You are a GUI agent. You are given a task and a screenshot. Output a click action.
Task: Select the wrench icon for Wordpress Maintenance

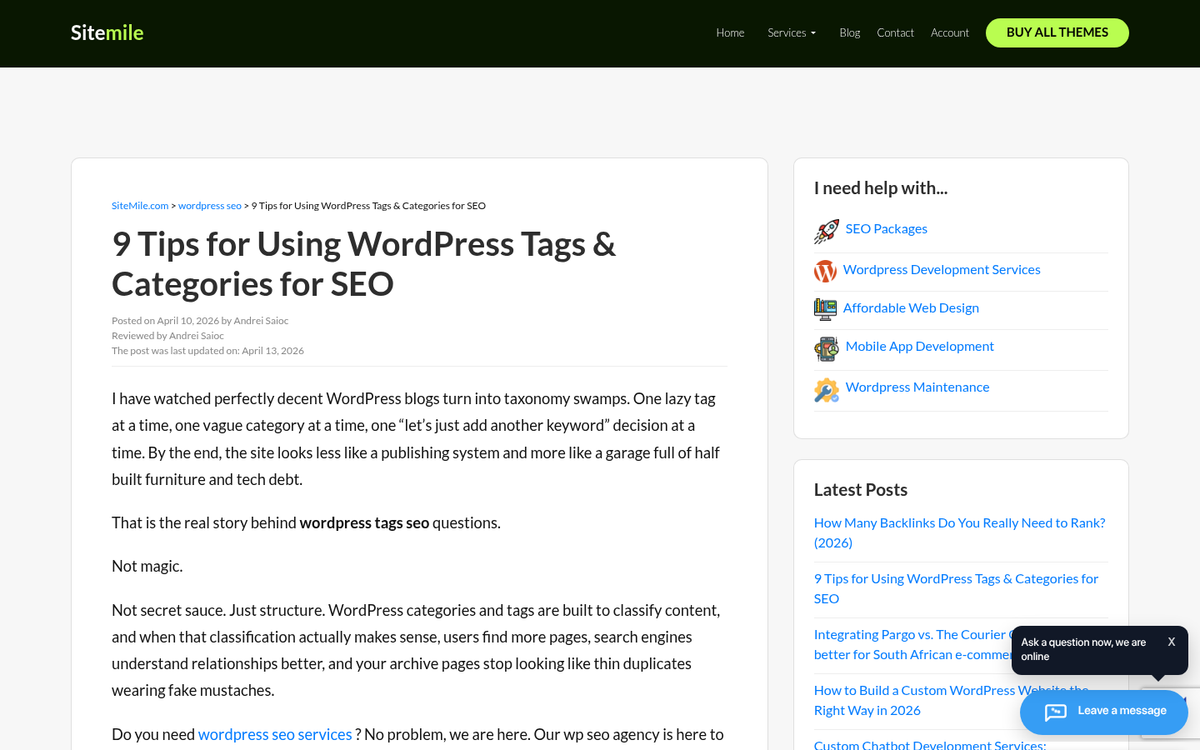point(826,389)
